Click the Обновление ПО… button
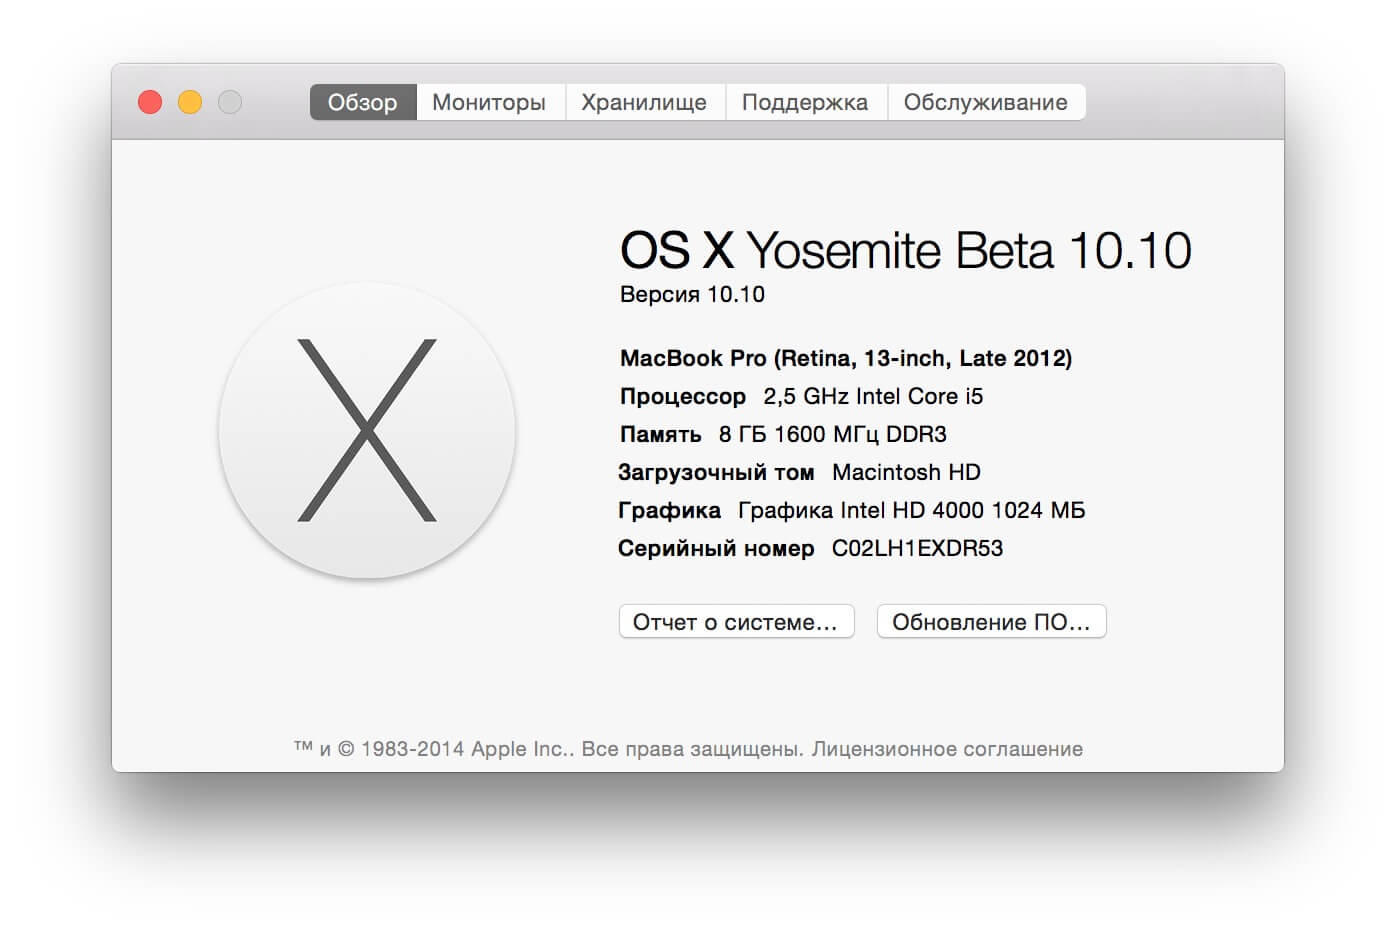The width and height of the screenshot is (1396, 932). click(x=991, y=621)
